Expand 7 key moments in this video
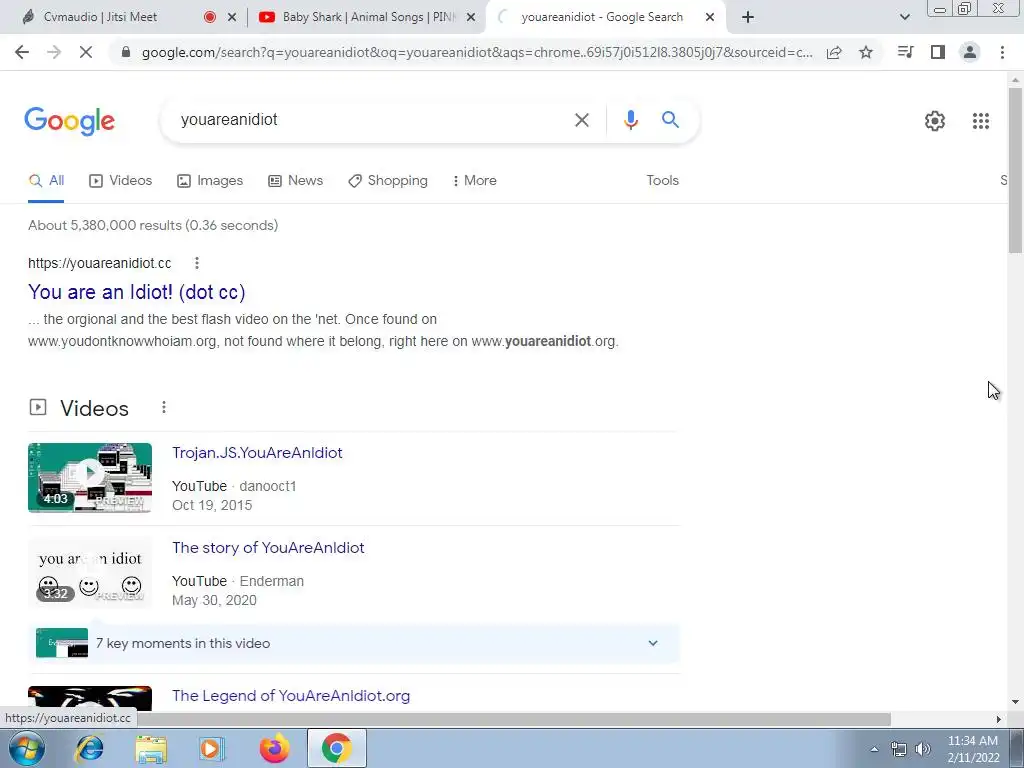Image resolution: width=1024 pixels, height=768 pixels. [x=653, y=643]
